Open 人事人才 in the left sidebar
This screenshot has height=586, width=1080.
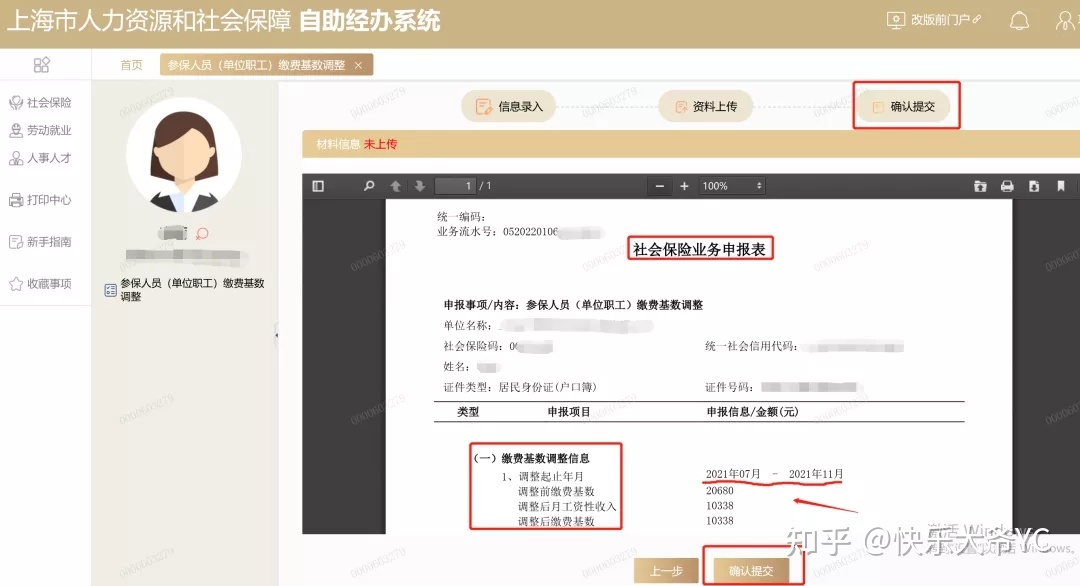(x=41, y=158)
